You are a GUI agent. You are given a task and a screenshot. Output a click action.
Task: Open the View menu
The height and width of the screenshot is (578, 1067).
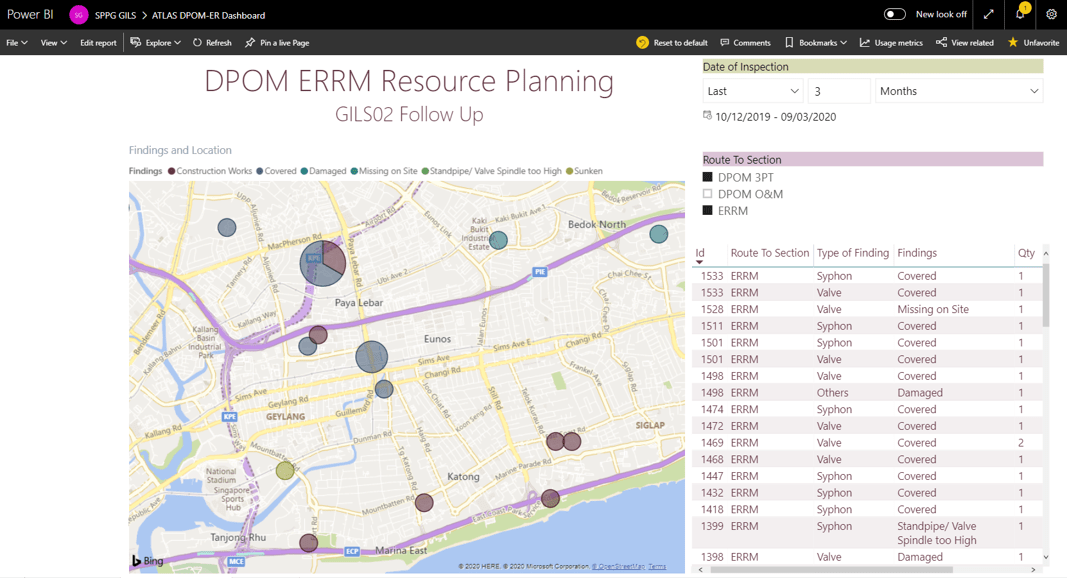point(54,42)
